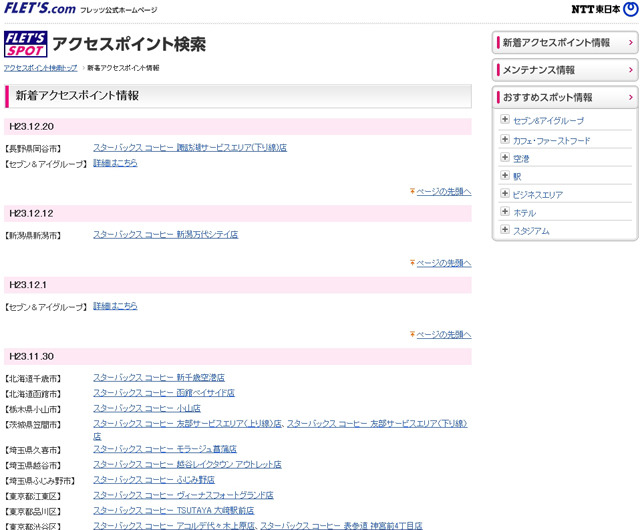Click ビジネスエリア sidebar link text
This screenshot has width=640, height=530.
[x=538, y=195]
